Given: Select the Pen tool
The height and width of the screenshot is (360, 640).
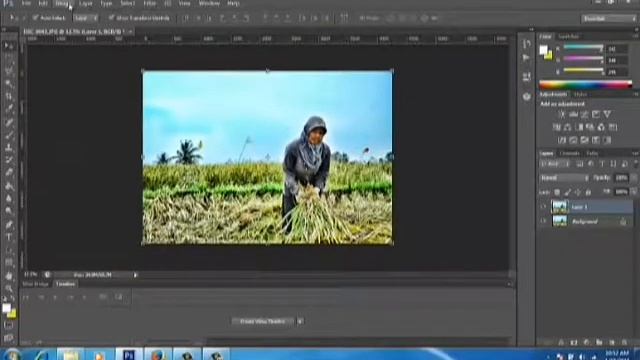Looking at the screenshot, I should [8, 224].
